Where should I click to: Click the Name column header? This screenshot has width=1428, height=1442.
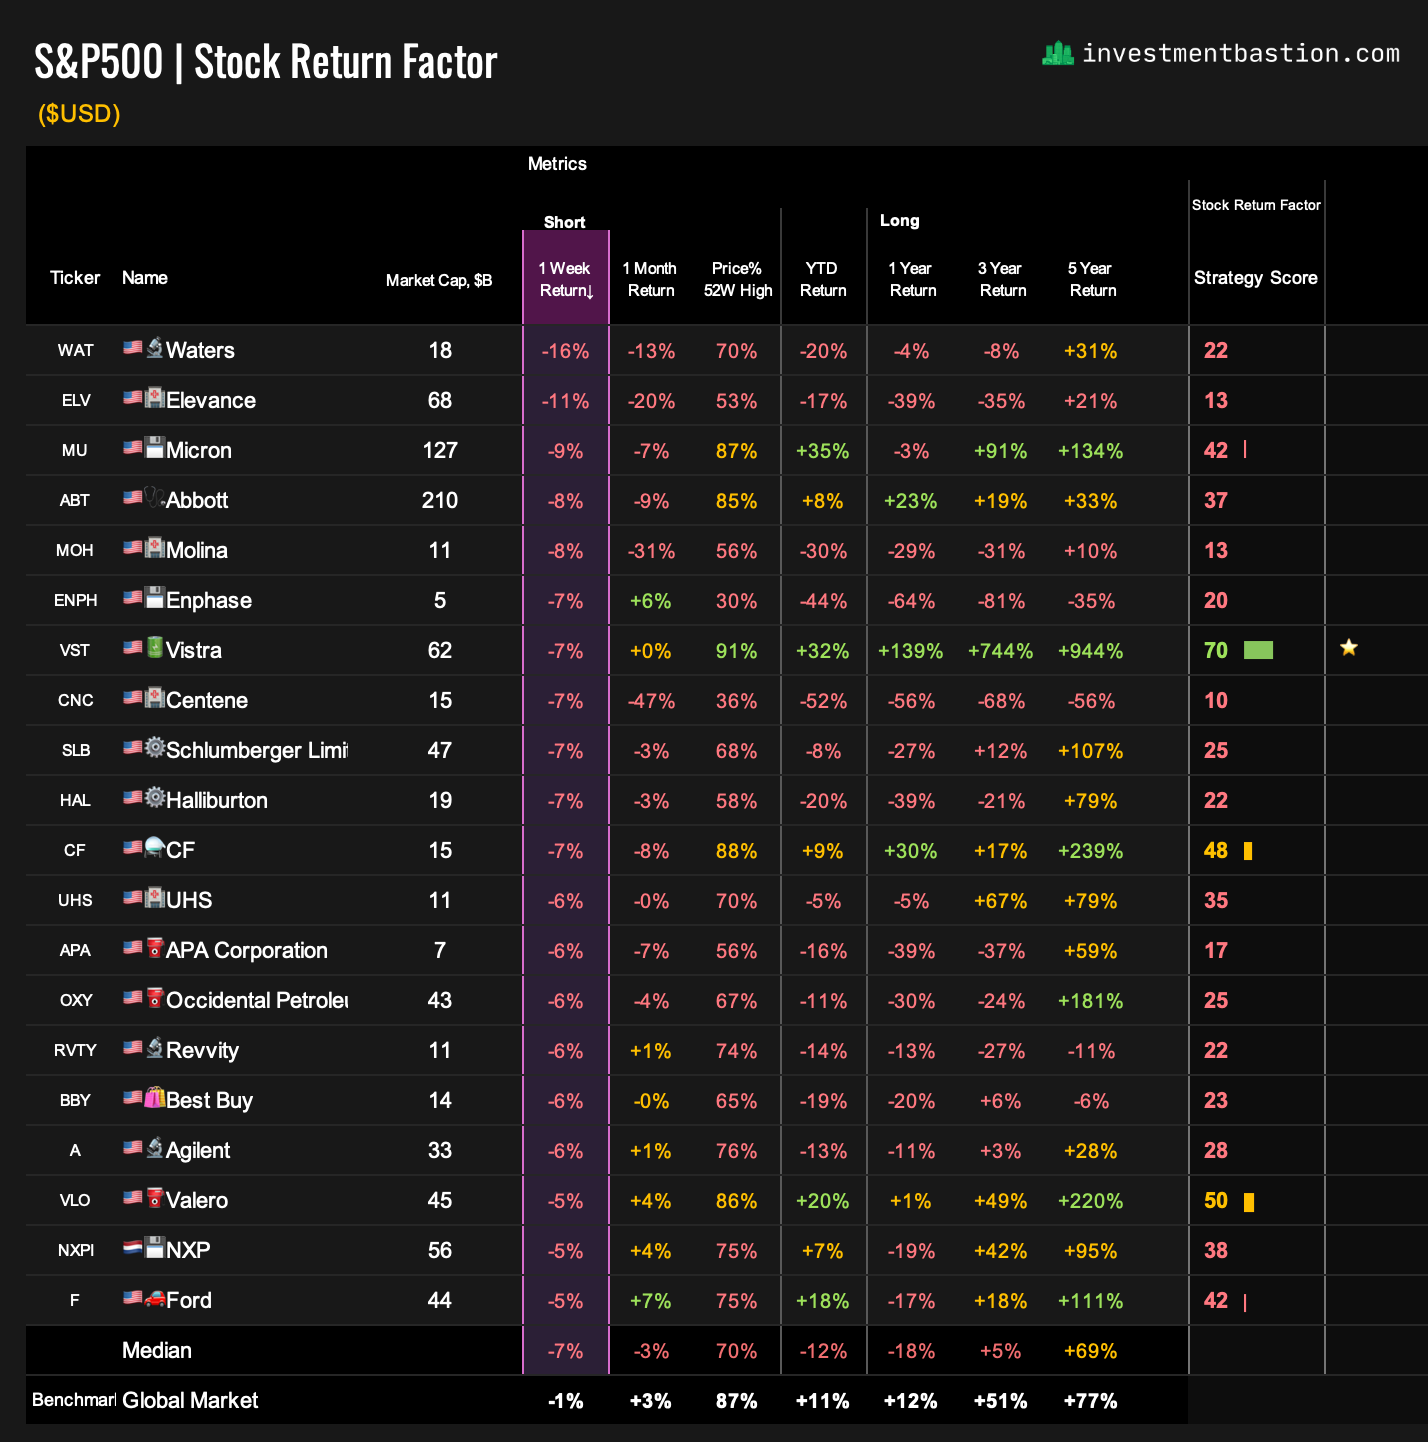[145, 278]
